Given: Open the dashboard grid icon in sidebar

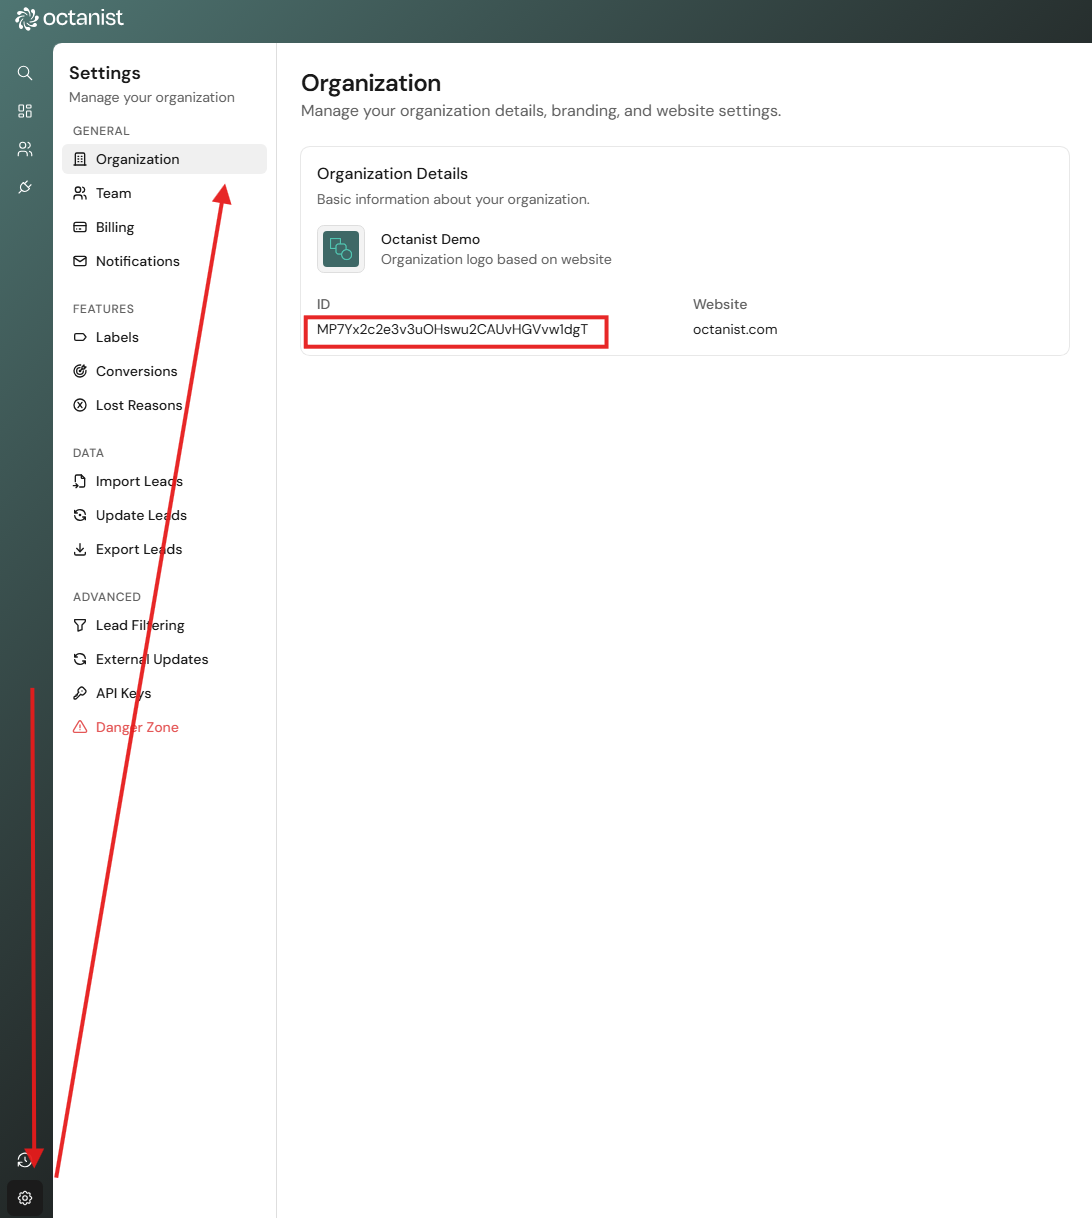Looking at the screenshot, I should [25, 111].
